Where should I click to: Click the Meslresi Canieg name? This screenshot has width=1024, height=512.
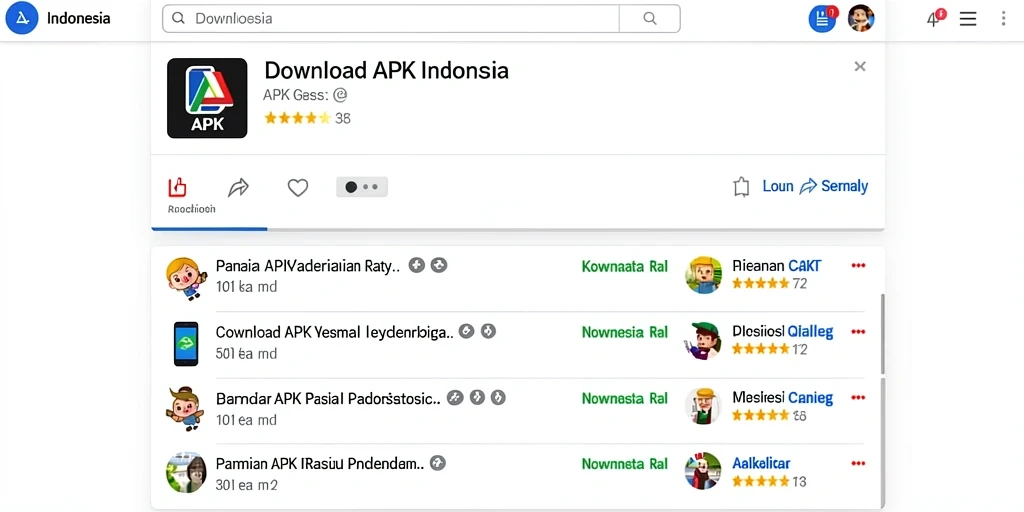click(x=782, y=397)
